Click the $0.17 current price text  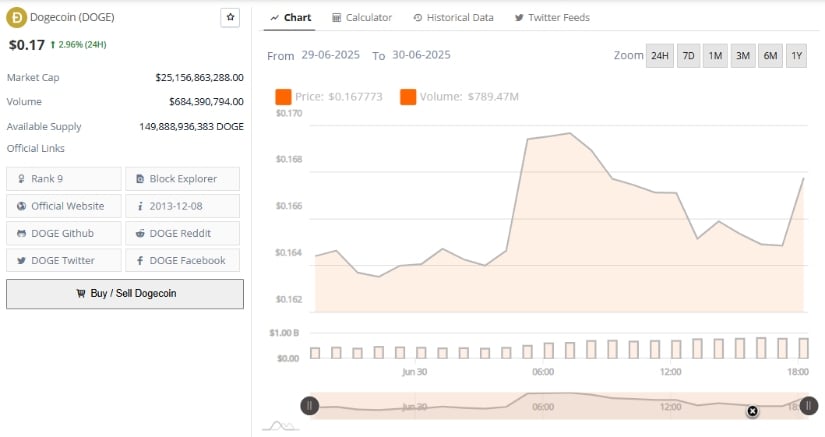point(27,45)
